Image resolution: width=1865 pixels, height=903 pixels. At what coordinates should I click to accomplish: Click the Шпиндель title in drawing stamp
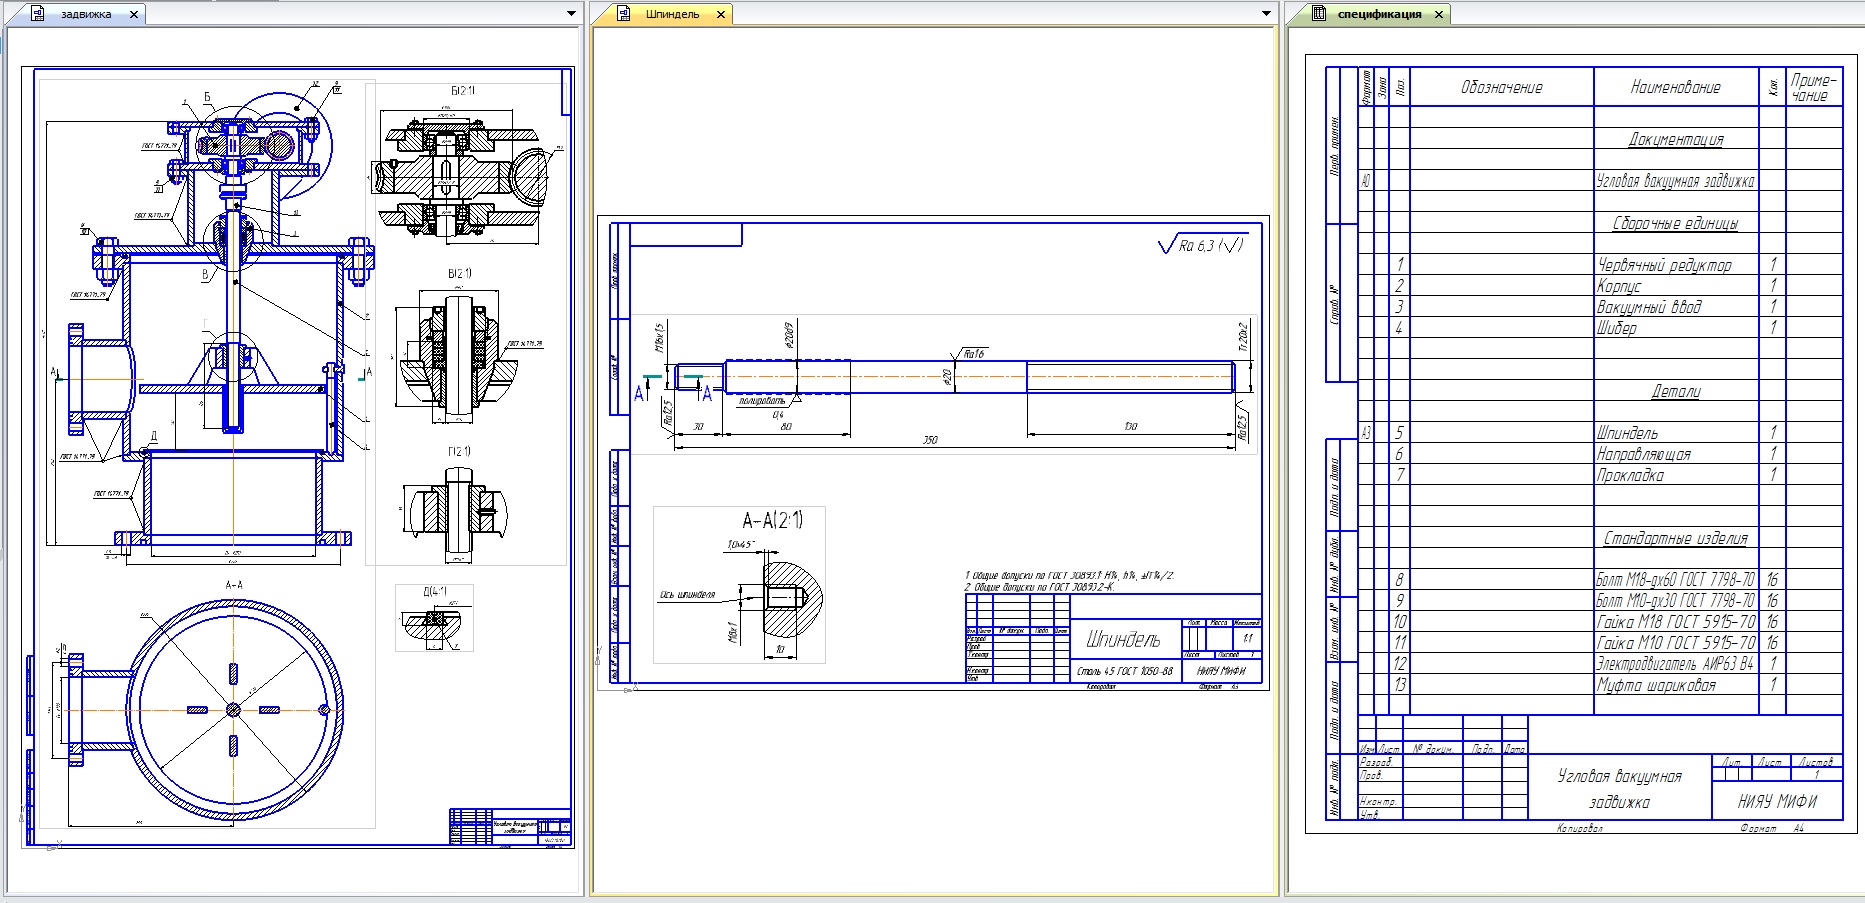click(x=1123, y=639)
